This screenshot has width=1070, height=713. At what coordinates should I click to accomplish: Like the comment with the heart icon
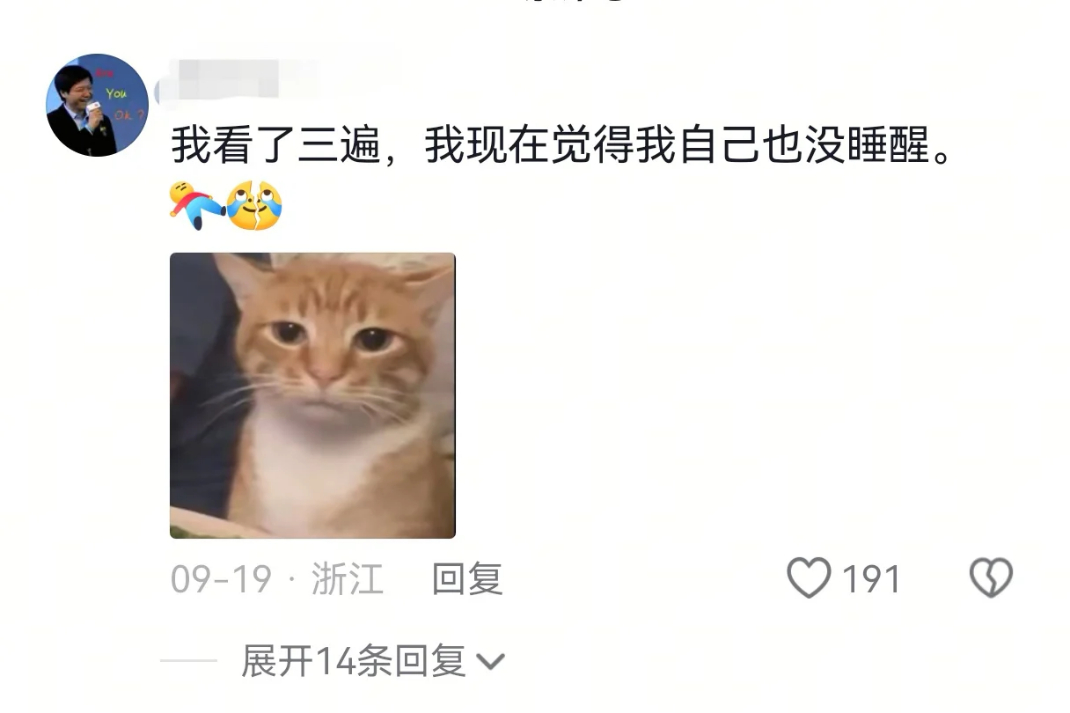click(809, 578)
